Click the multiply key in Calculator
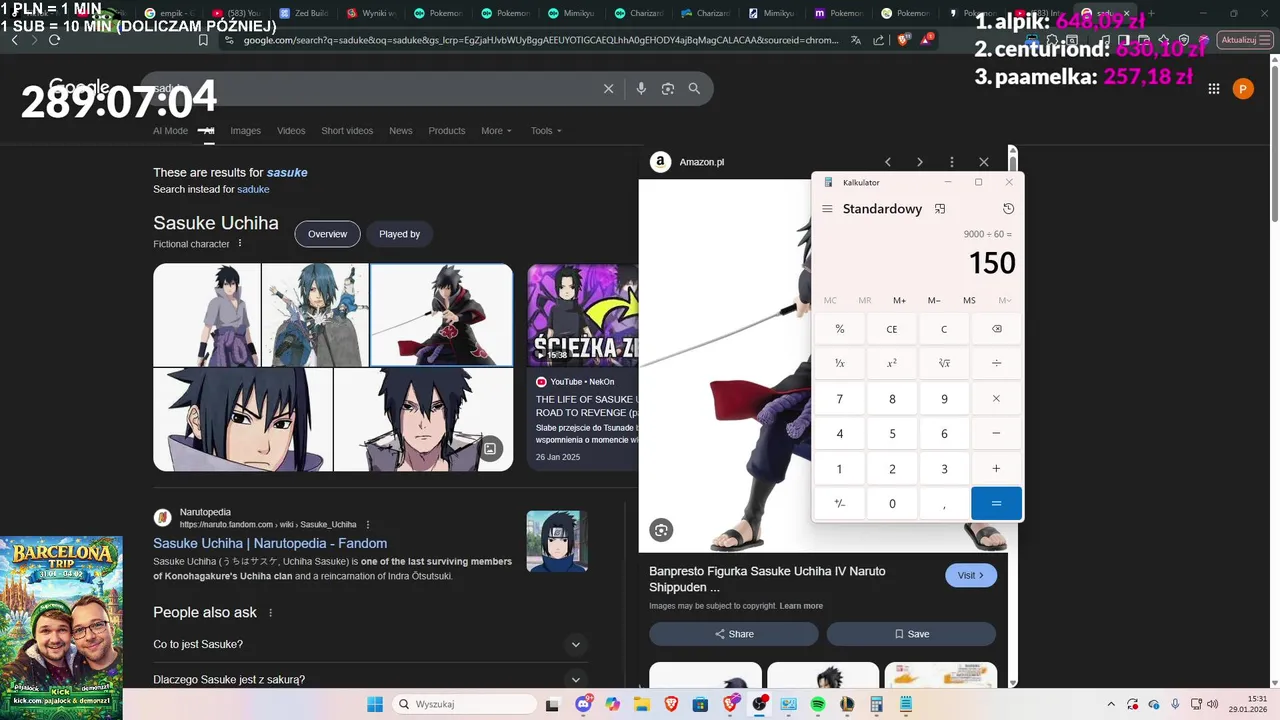 (x=996, y=399)
